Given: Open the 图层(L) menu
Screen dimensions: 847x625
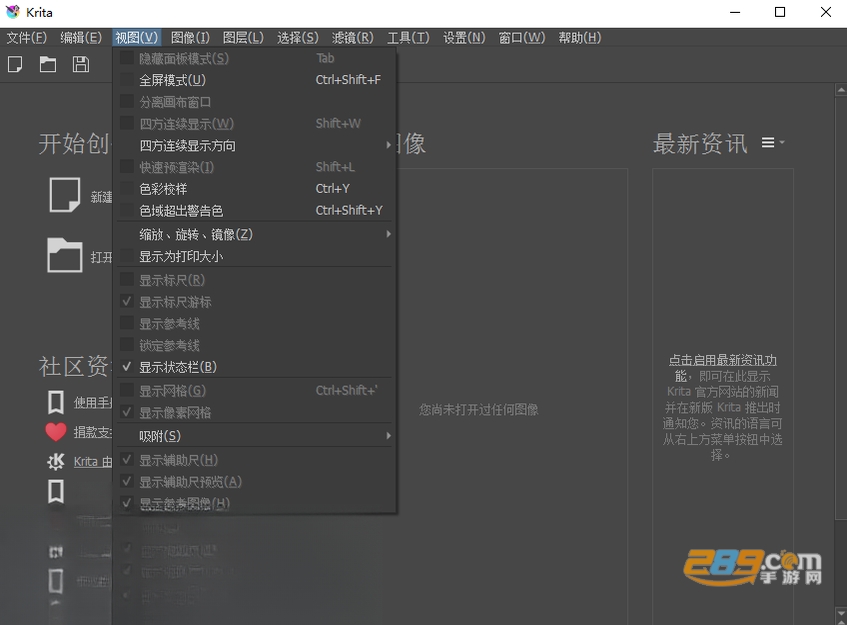Looking at the screenshot, I should [243, 38].
